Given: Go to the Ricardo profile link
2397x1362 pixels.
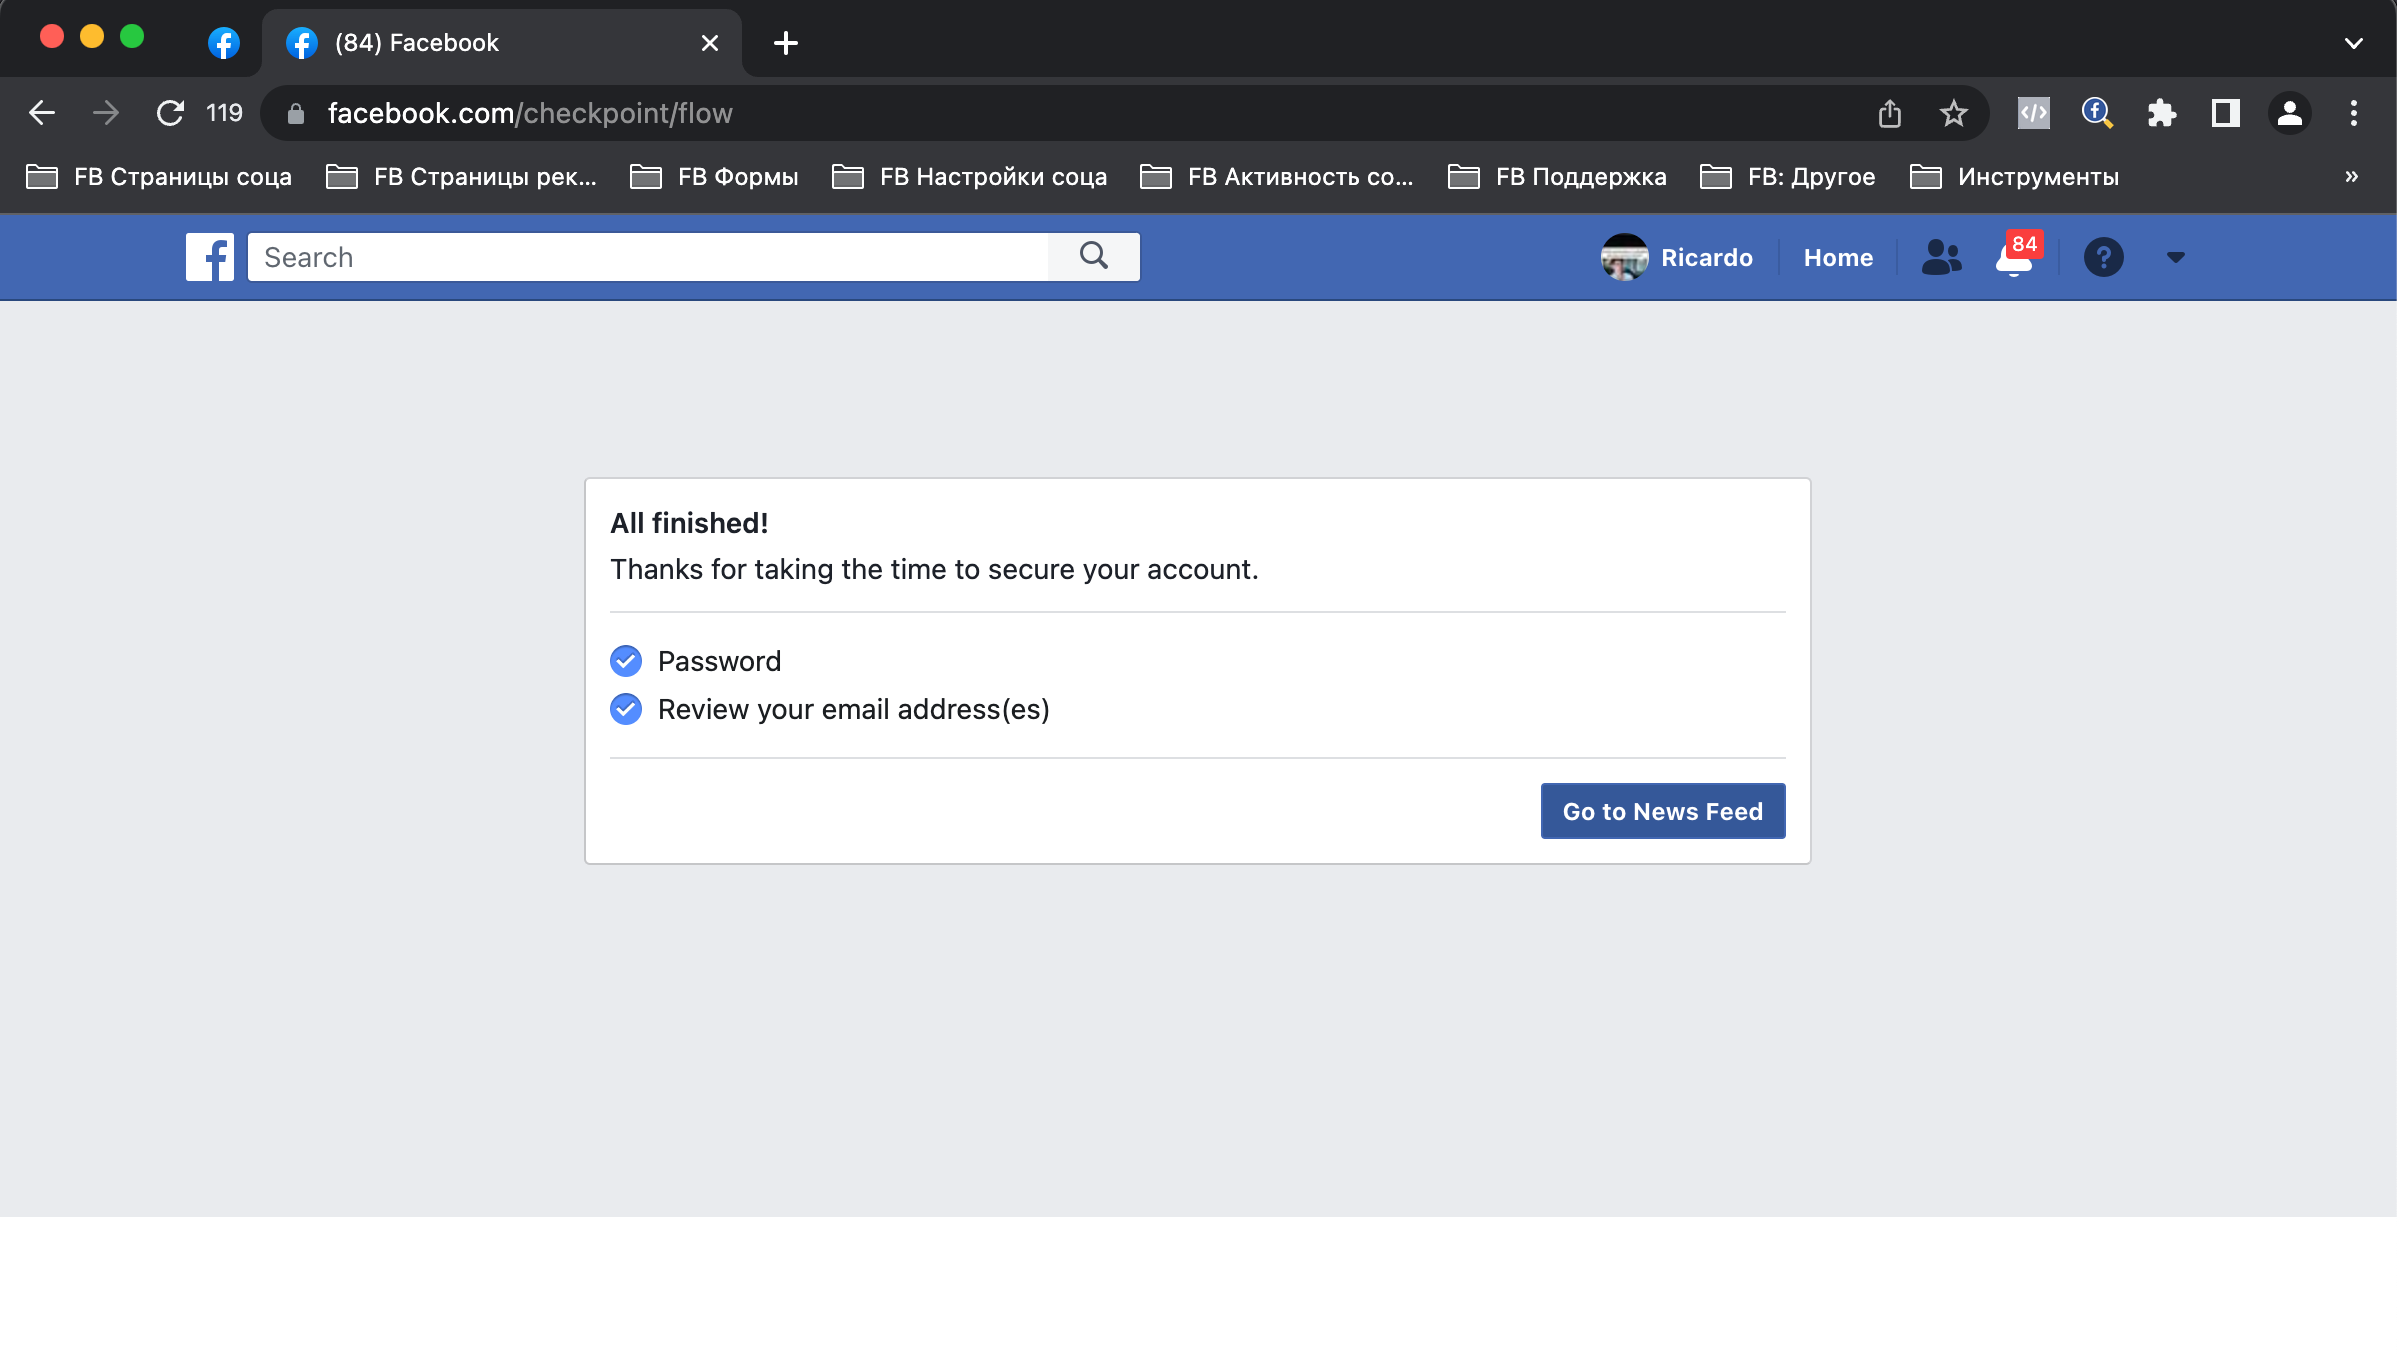Looking at the screenshot, I should click(1706, 258).
